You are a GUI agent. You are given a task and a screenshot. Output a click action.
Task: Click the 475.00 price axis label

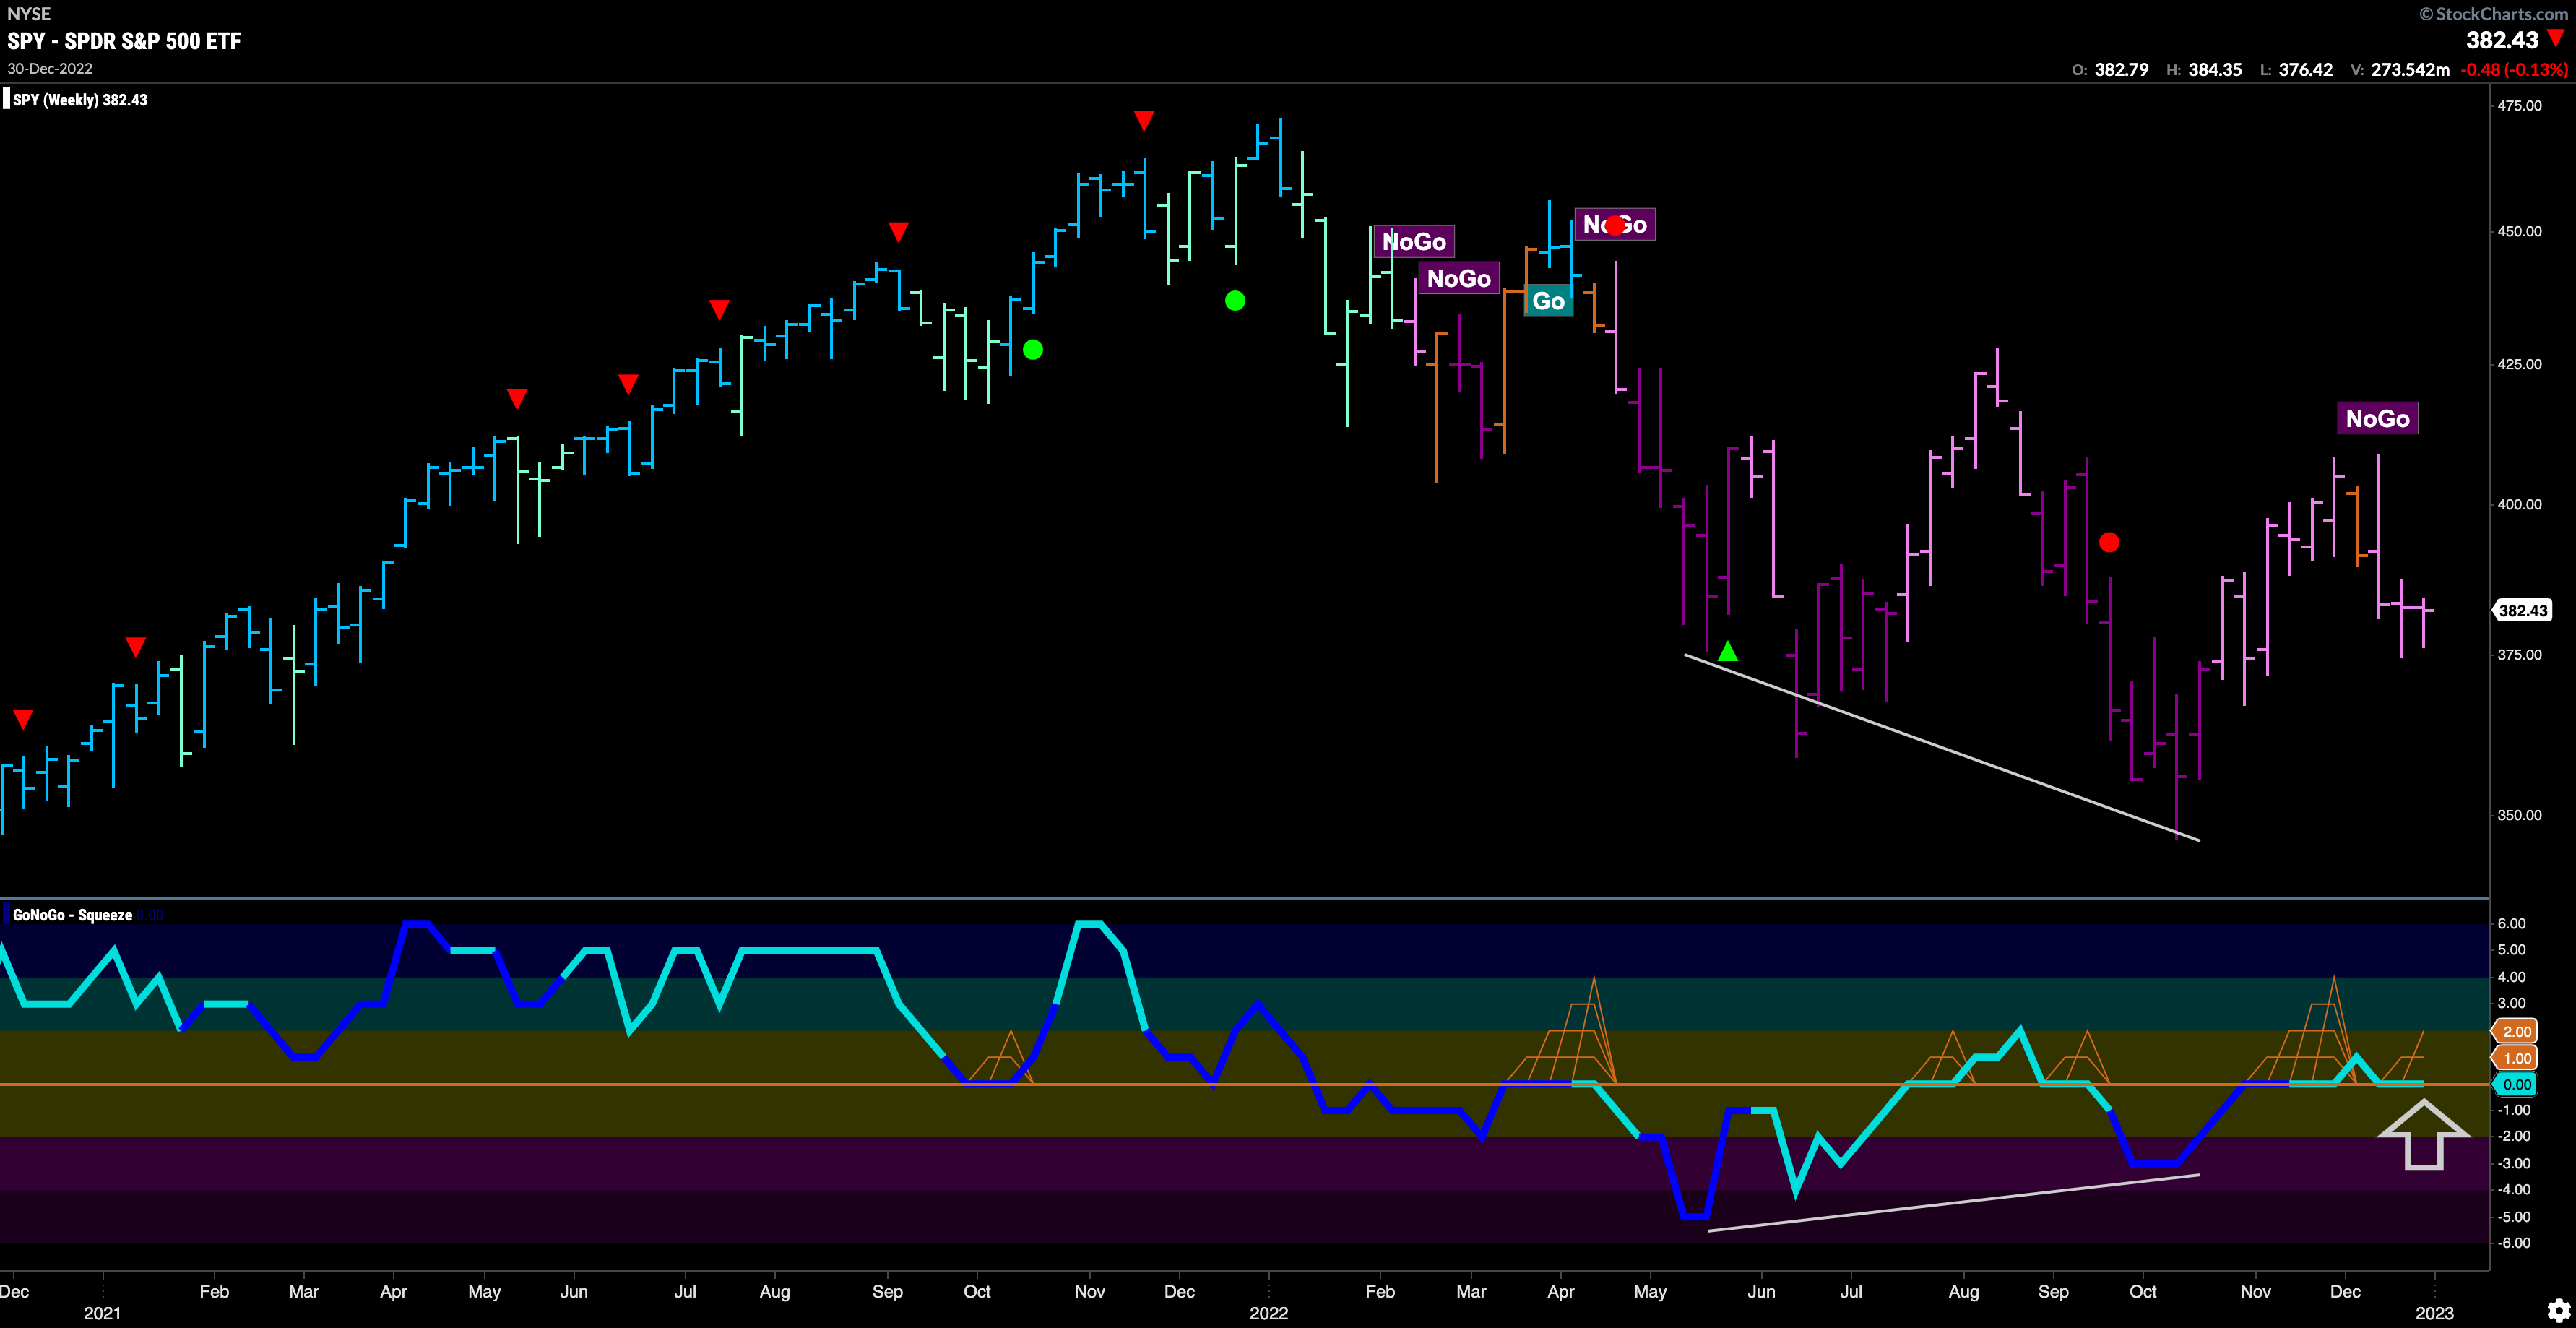click(x=2519, y=106)
